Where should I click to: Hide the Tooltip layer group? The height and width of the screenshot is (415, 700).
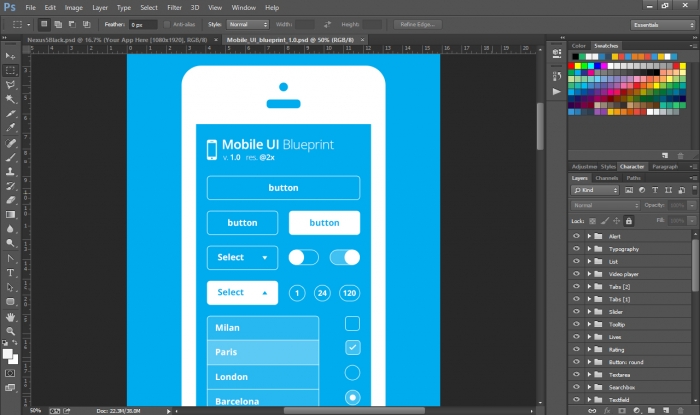coord(576,324)
